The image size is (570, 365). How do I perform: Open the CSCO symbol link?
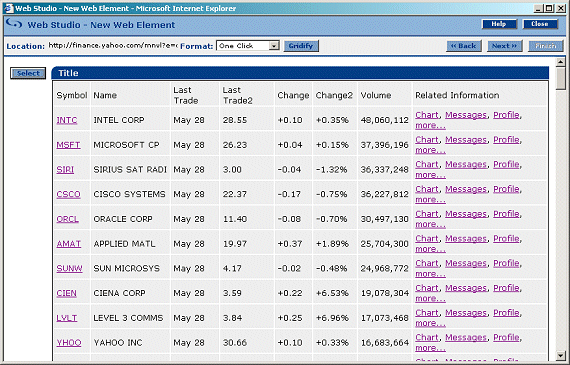coord(68,194)
